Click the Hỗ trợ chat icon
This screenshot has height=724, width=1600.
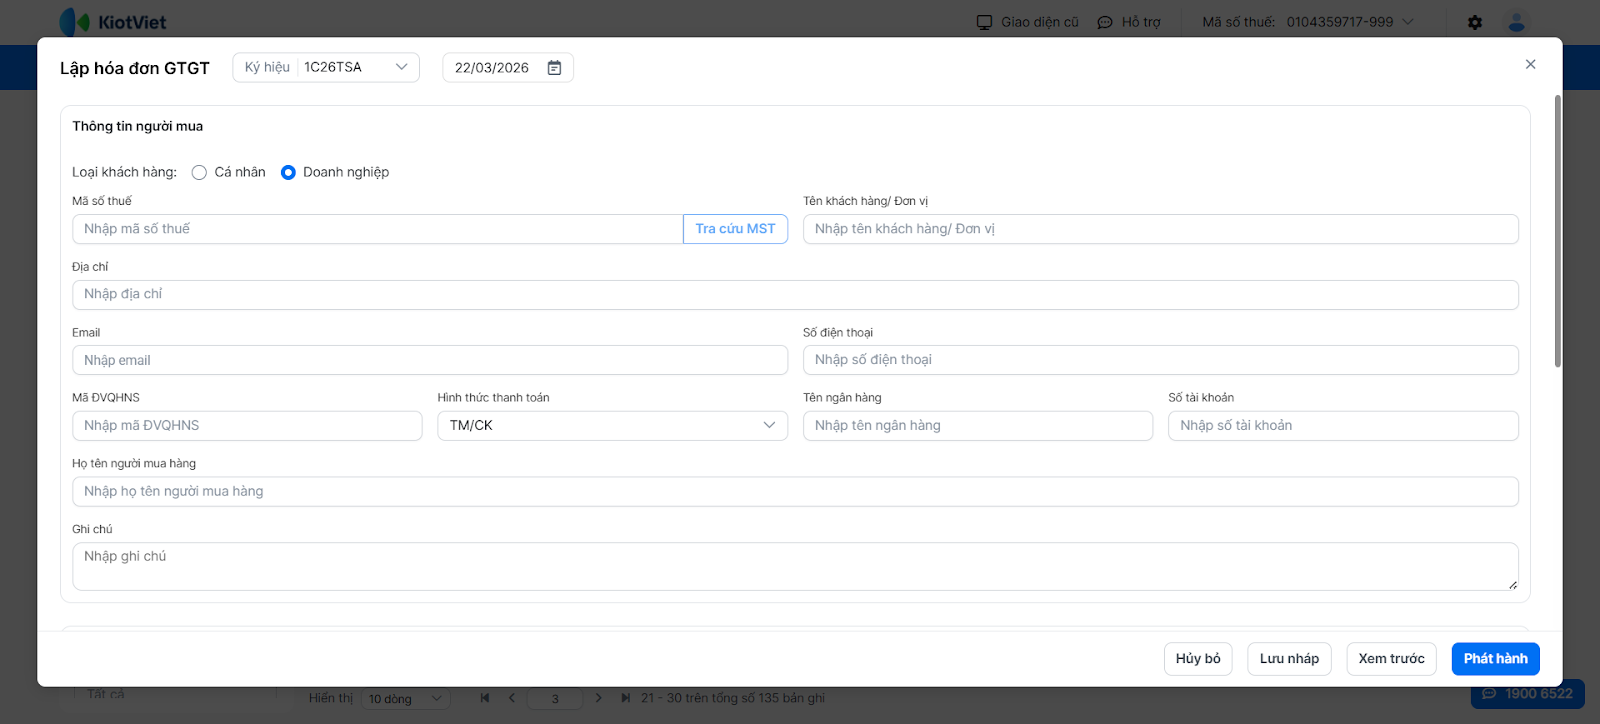pyautogui.click(x=1105, y=22)
